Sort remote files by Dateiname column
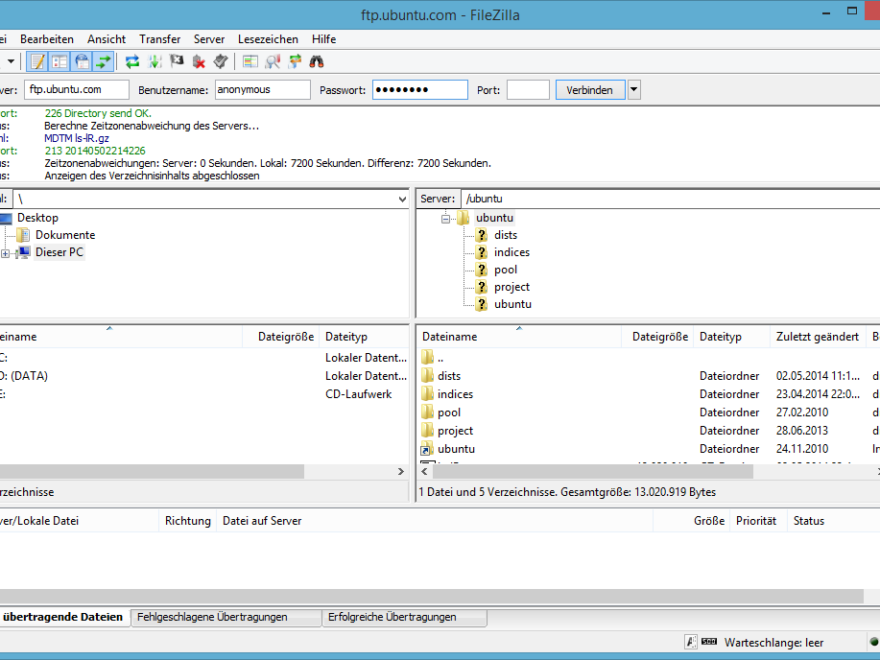The width and height of the screenshot is (880, 660). [519, 337]
